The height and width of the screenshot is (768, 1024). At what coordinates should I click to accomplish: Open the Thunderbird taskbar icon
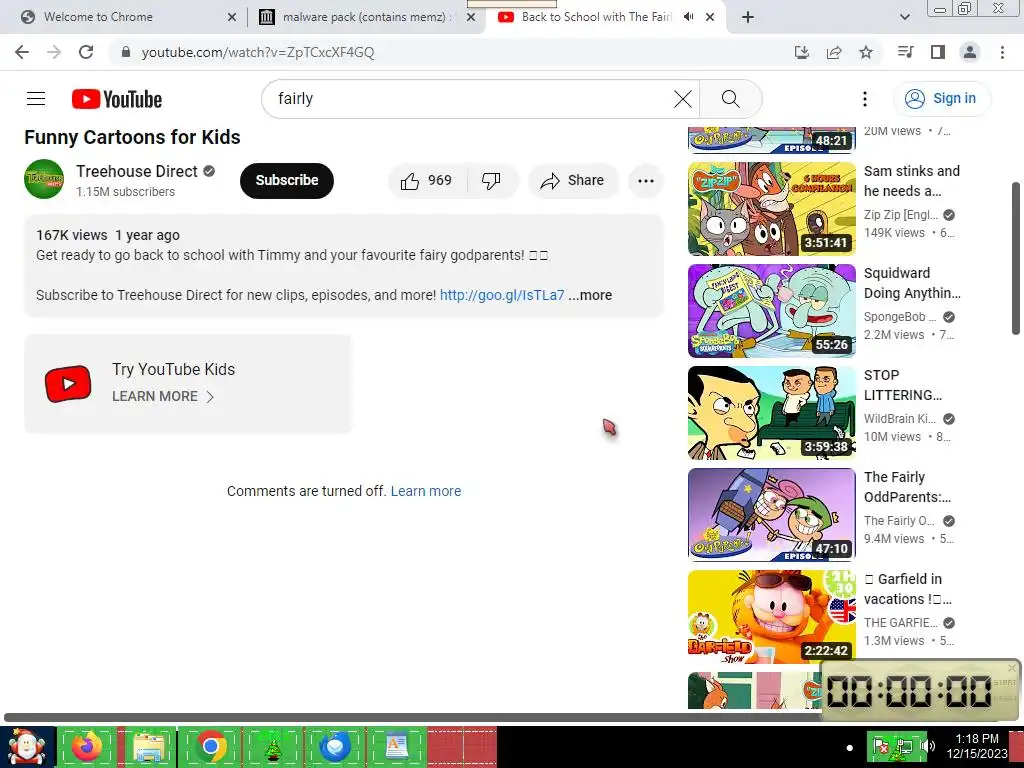pyautogui.click(x=335, y=747)
